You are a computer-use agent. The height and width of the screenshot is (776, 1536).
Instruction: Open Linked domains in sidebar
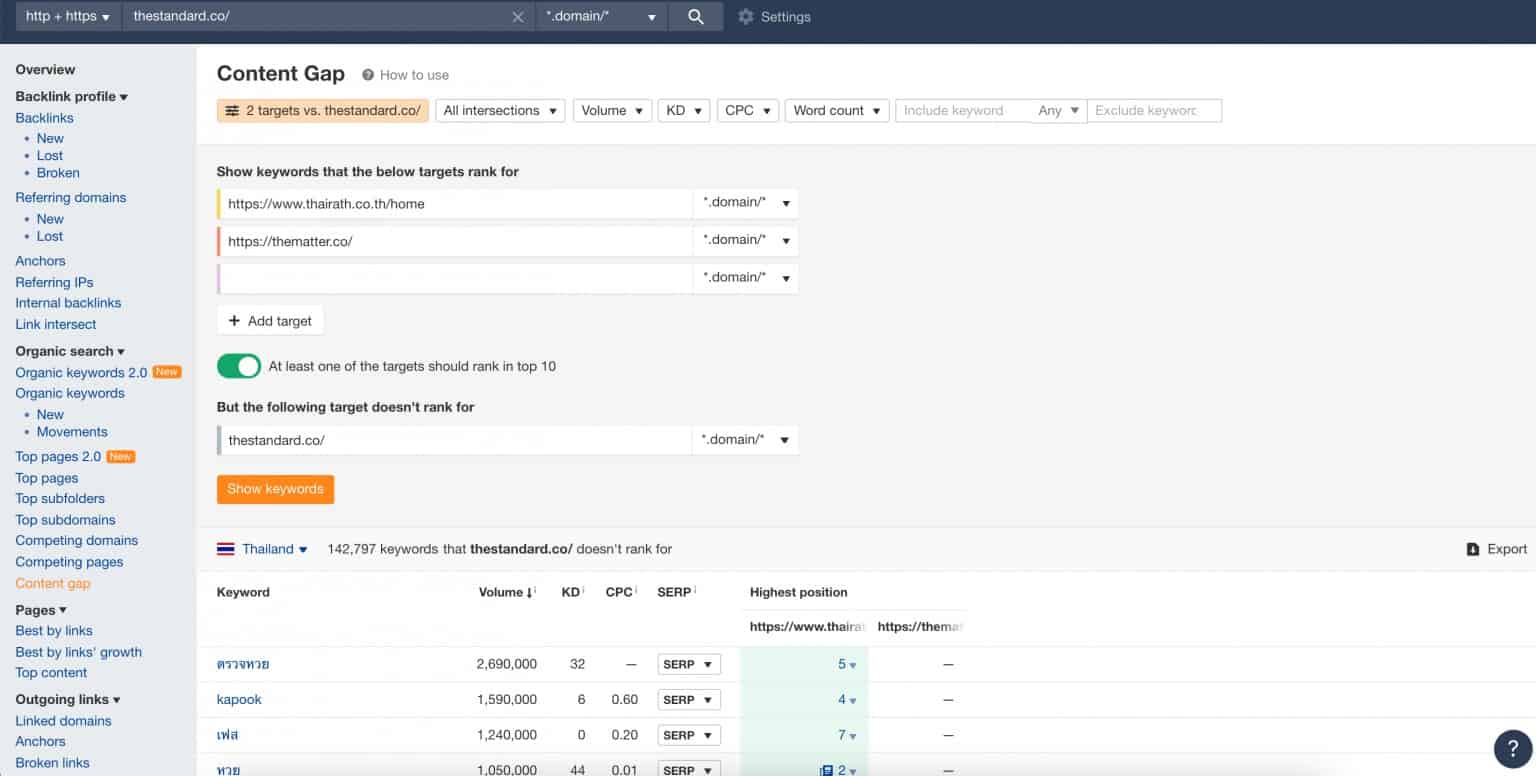[63, 721]
